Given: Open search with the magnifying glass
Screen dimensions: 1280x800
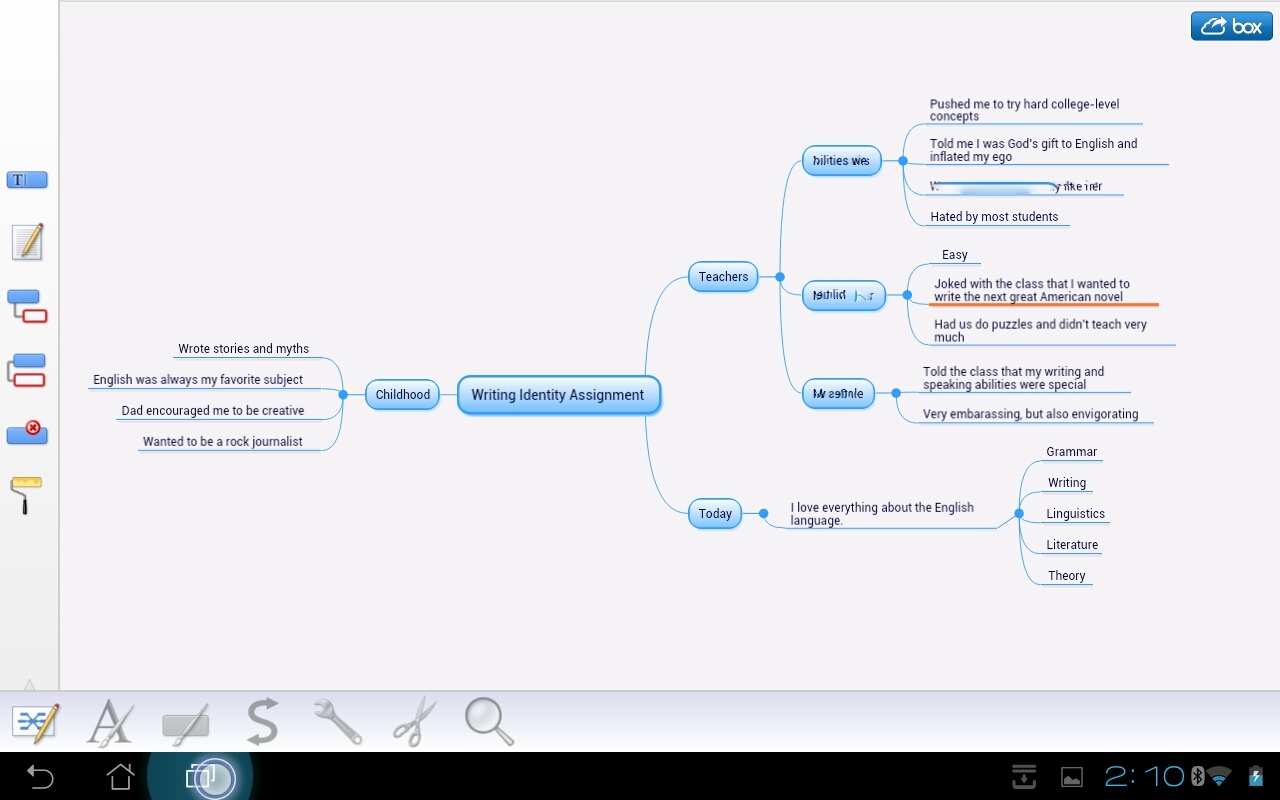Looking at the screenshot, I should [489, 721].
